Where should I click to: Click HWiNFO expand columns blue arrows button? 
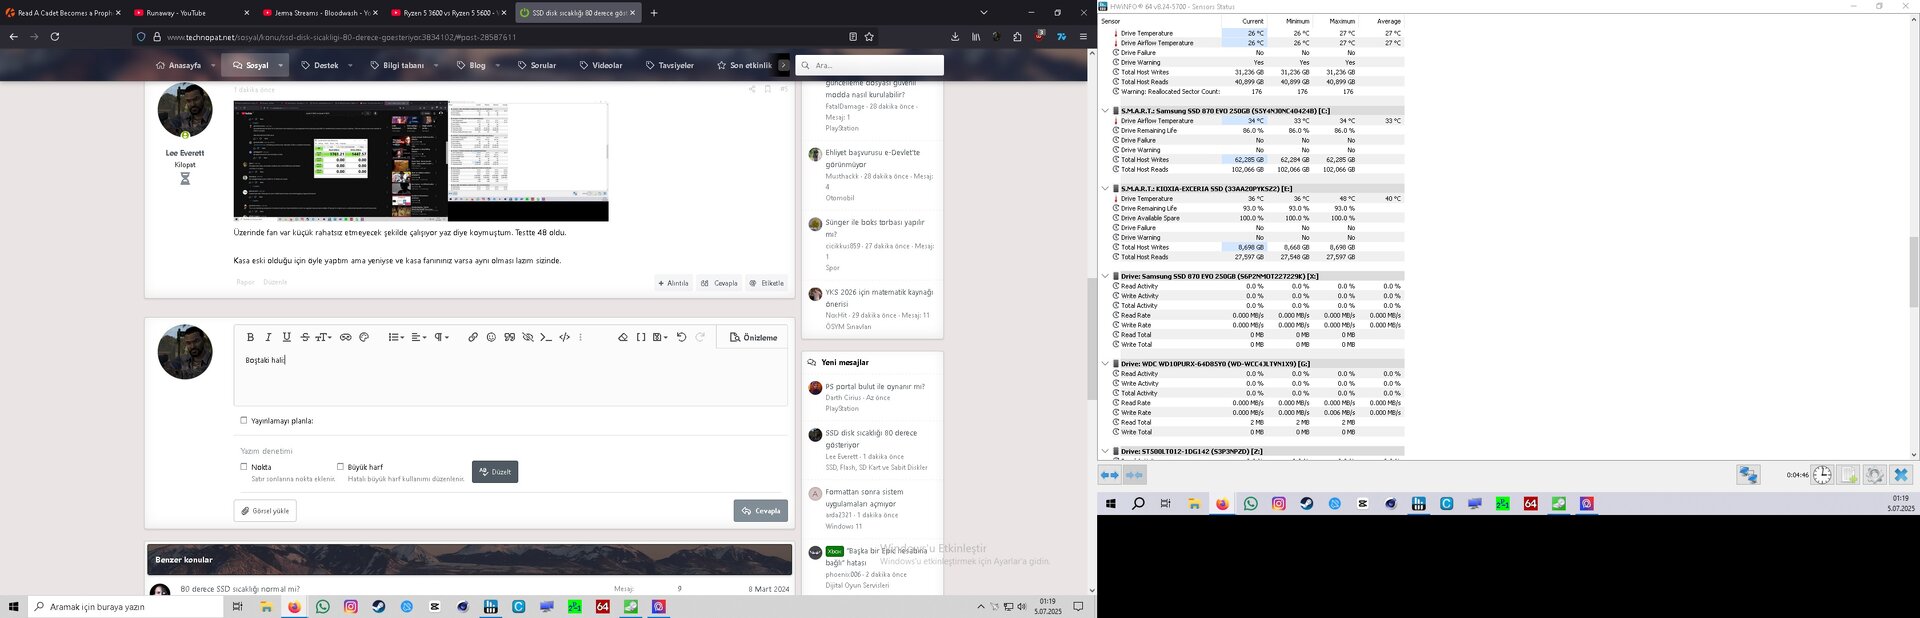(1109, 475)
